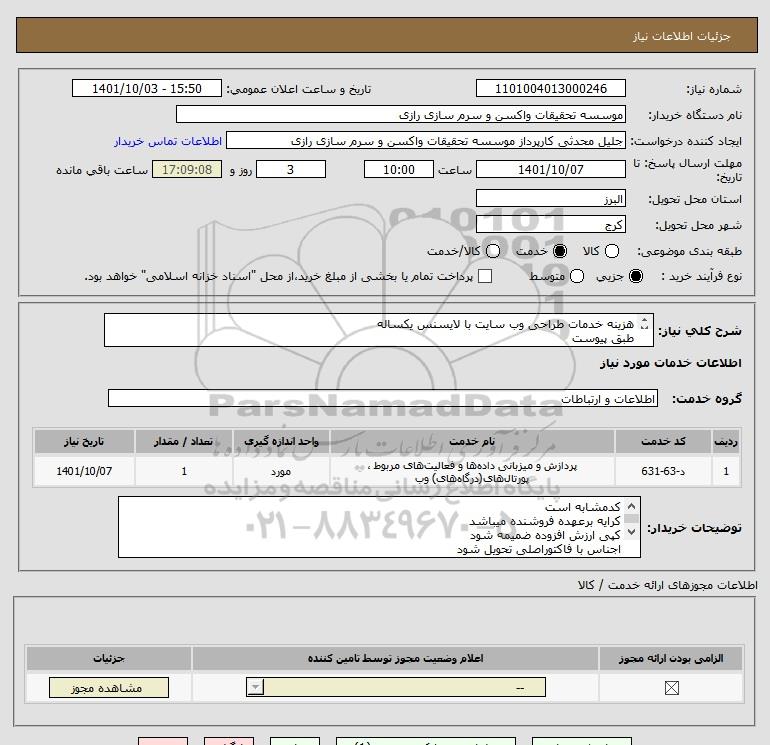Click the جزئیات اطلاعات نیاز page title
The width and height of the screenshot is (770, 745).
pos(682,36)
